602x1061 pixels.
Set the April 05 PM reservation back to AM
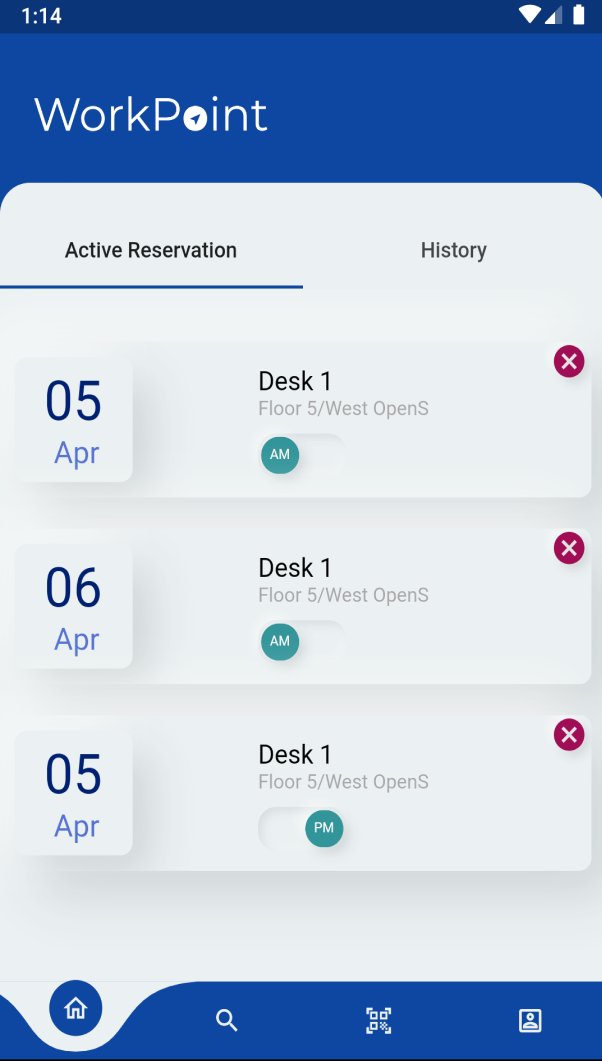click(301, 828)
